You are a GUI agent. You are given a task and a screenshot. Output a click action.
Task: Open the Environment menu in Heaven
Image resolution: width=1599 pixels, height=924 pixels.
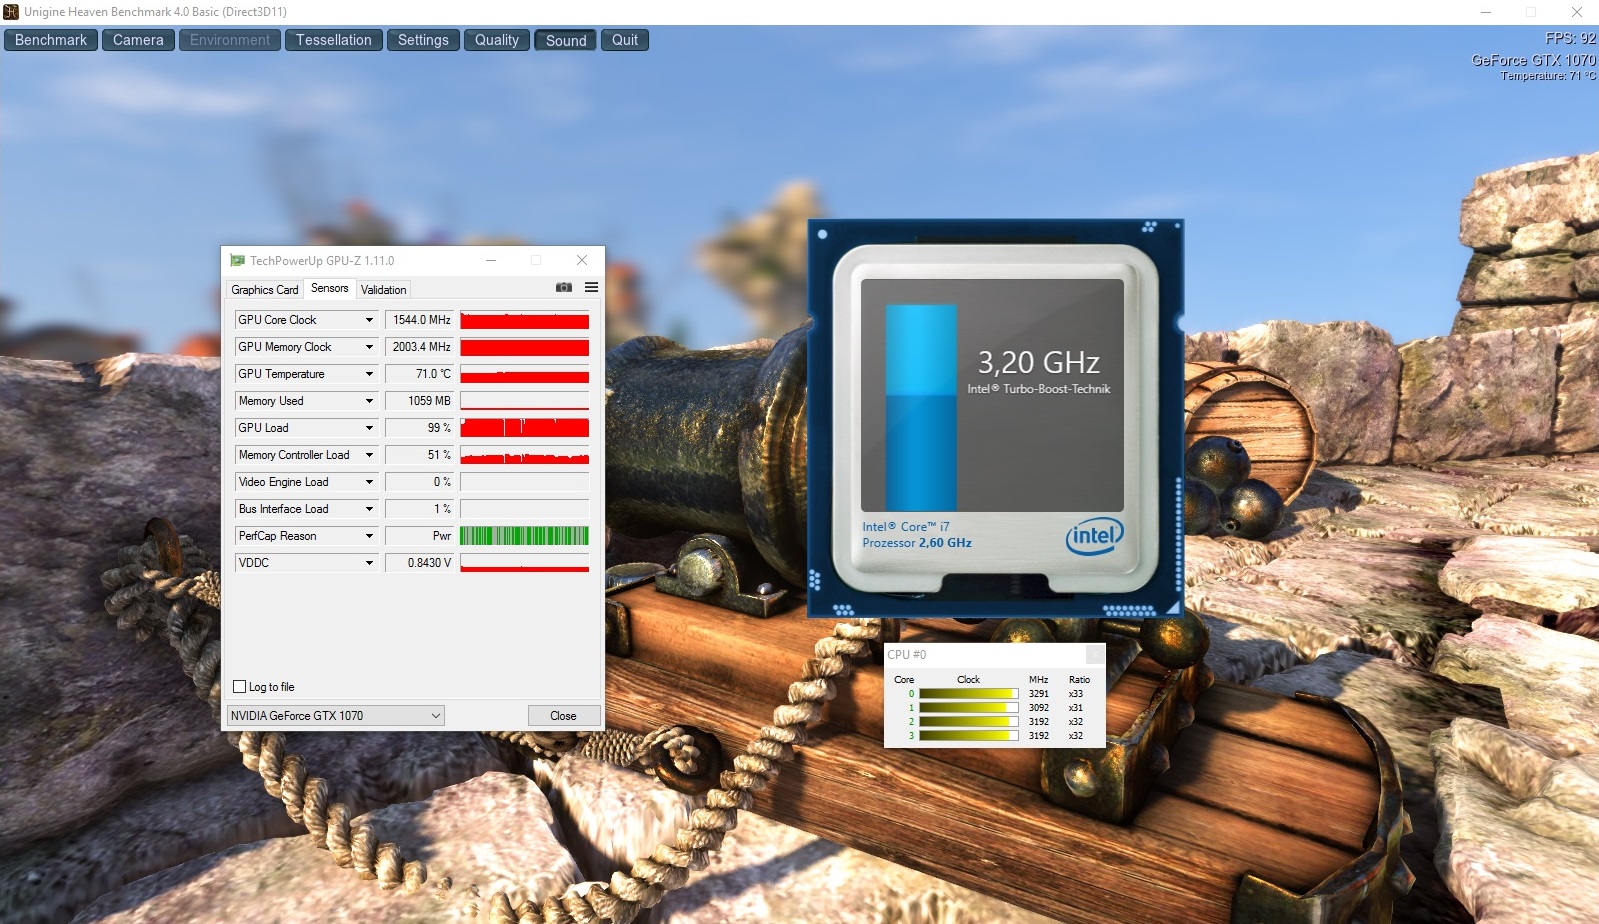pyautogui.click(x=230, y=40)
